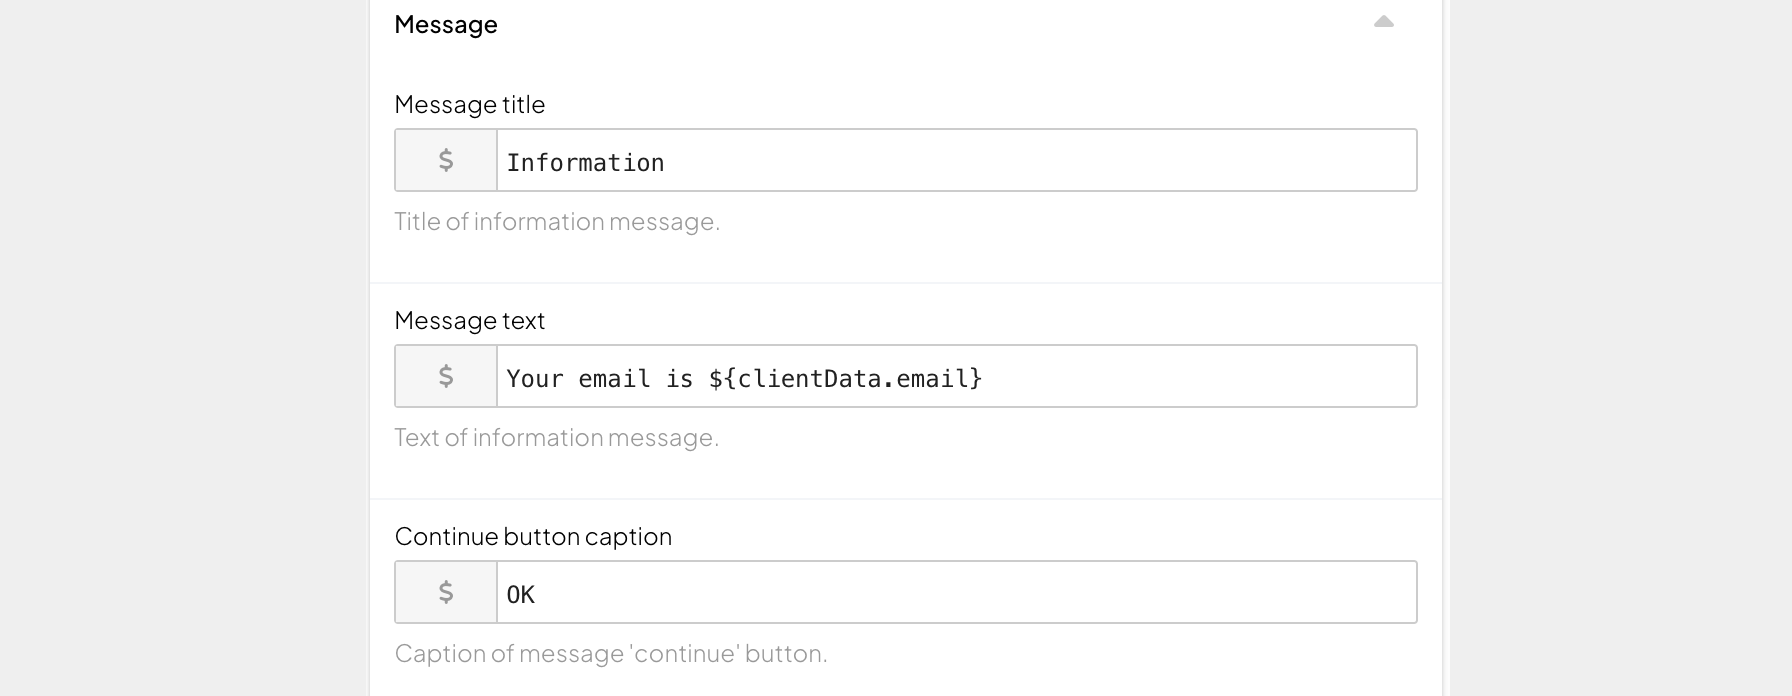Click the "Continue button caption" label
The image size is (1792, 696).
pyautogui.click(x=533, y=536)
